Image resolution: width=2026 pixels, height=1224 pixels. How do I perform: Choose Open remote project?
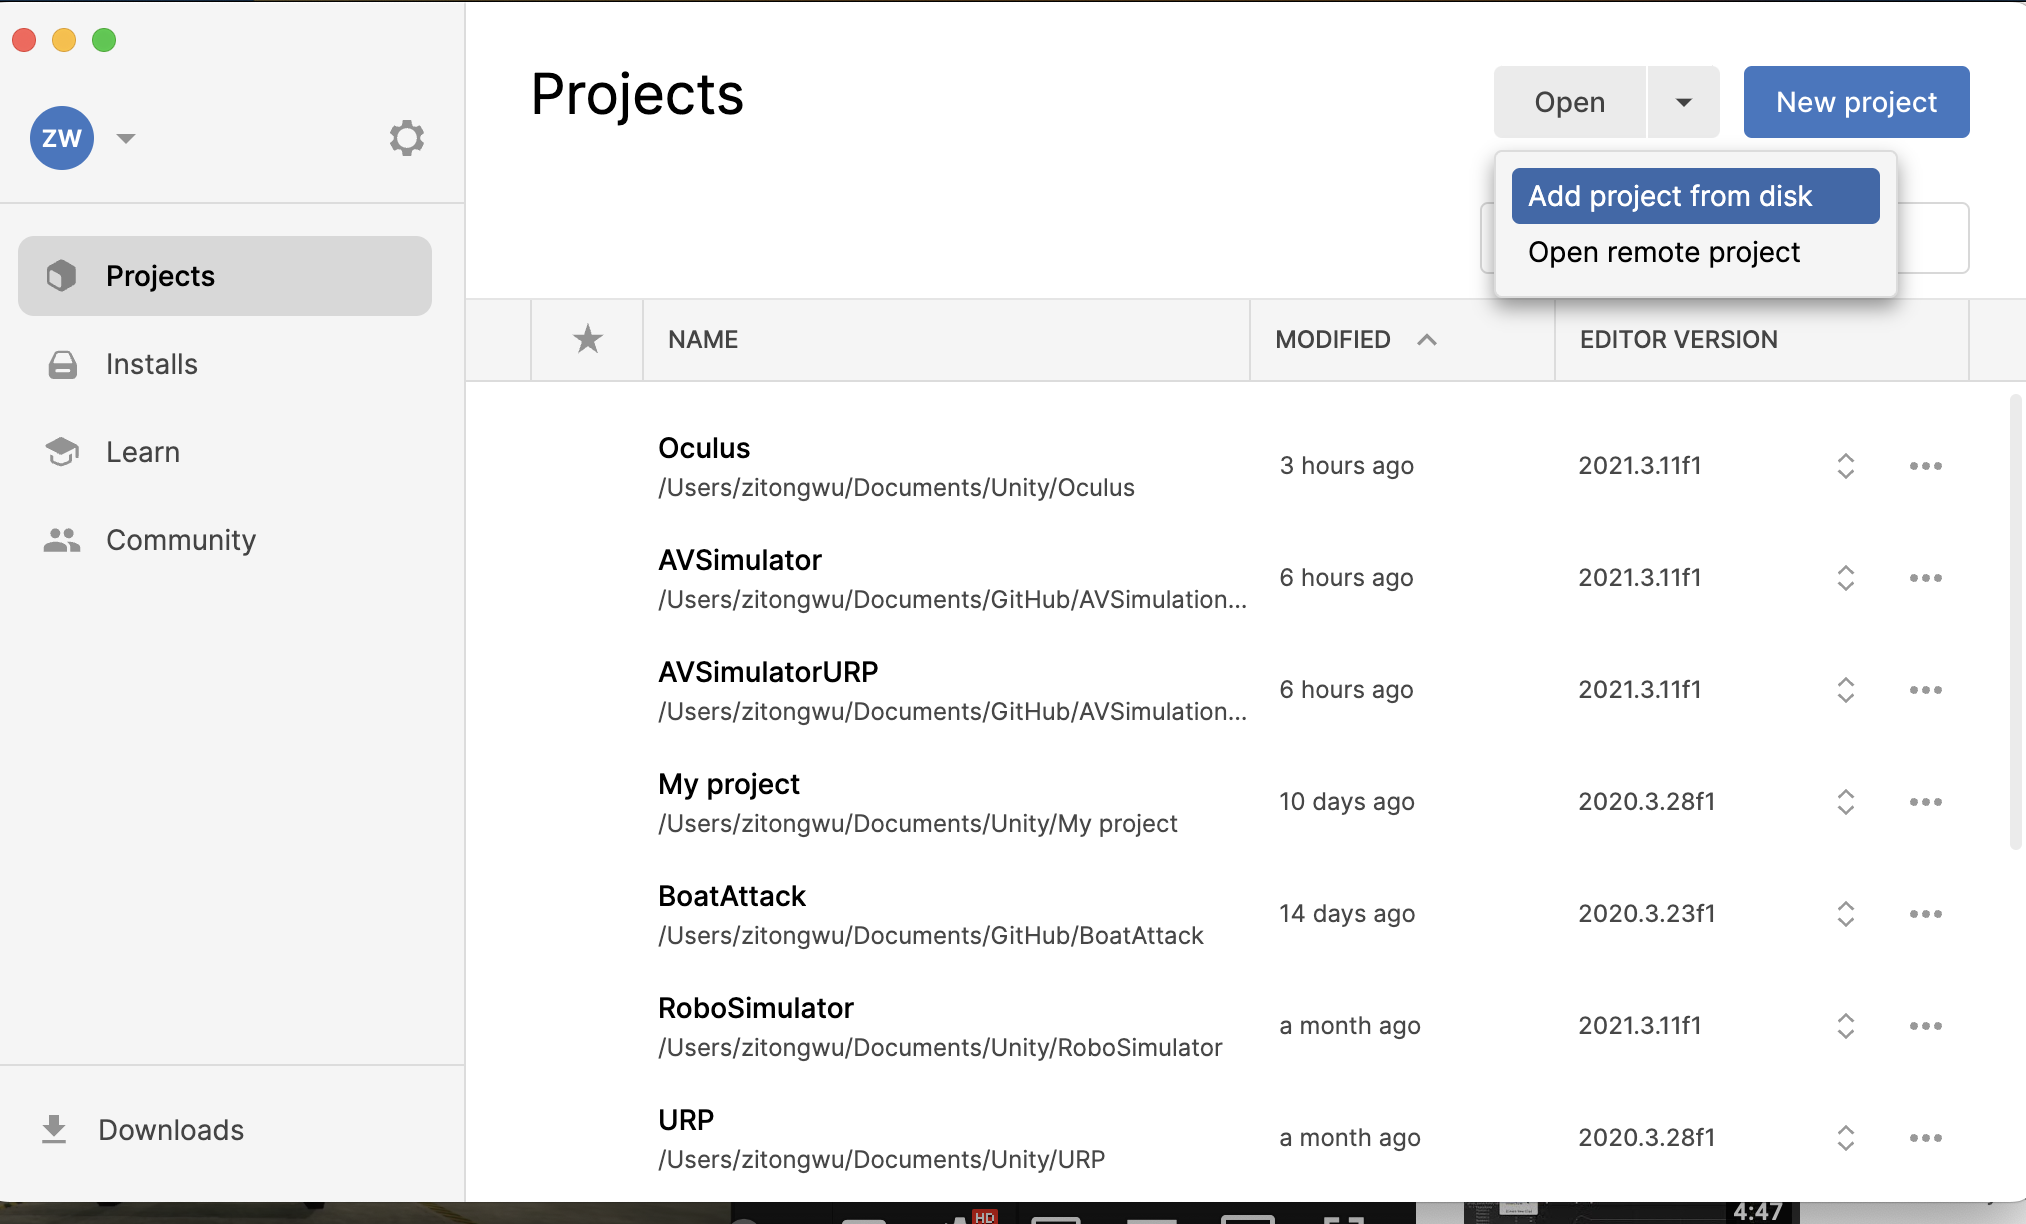pos(1664,252)
